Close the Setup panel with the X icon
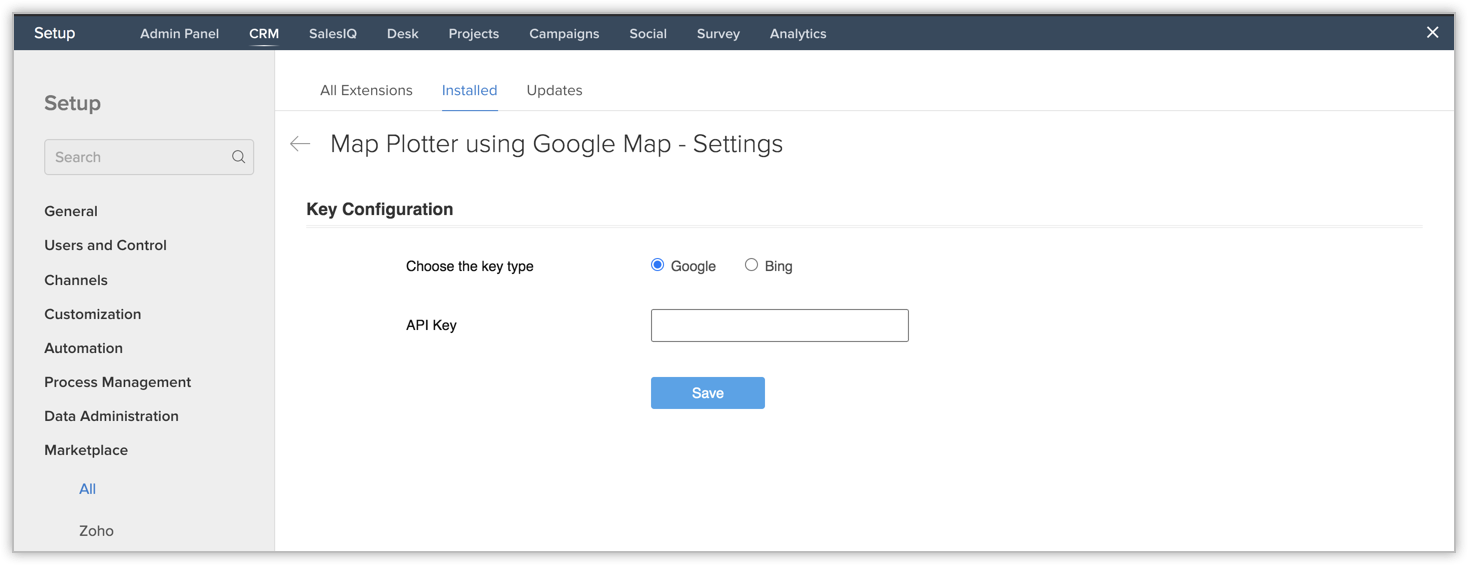Screen dimensions: 1468x565 [1432, 33]
